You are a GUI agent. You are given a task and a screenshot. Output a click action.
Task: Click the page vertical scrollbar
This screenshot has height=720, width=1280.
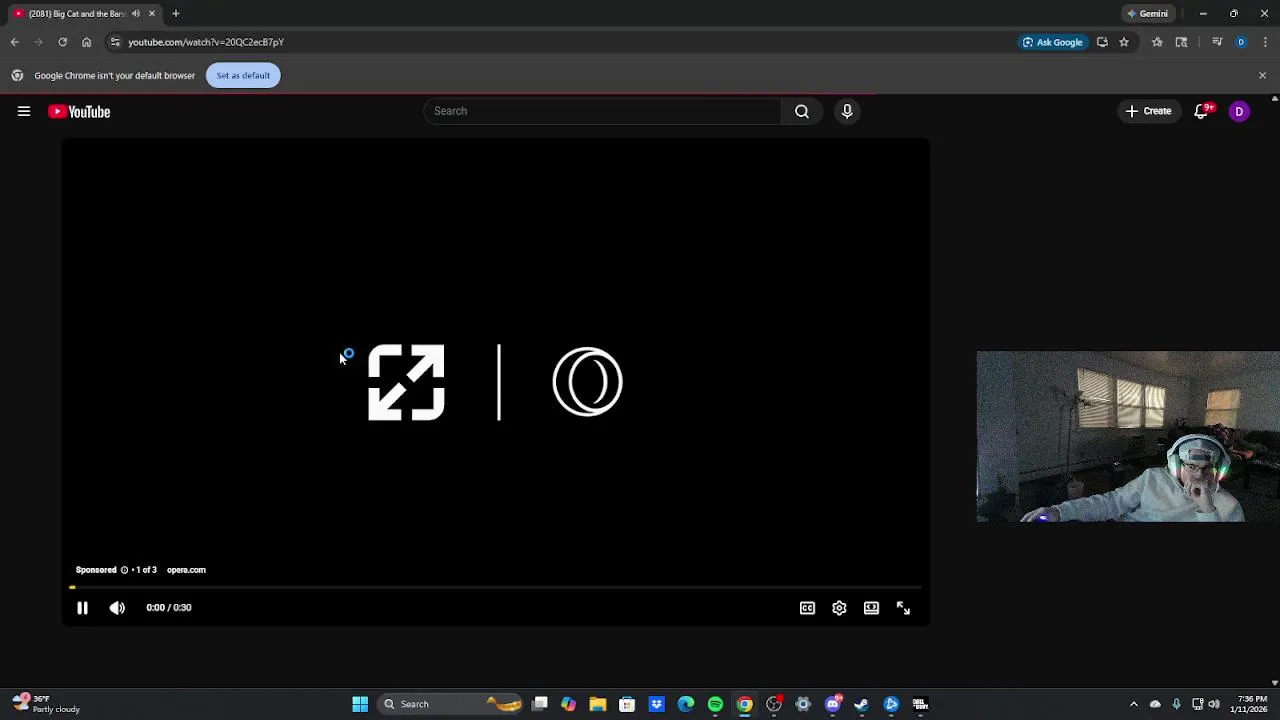[x=1274, y=390]
